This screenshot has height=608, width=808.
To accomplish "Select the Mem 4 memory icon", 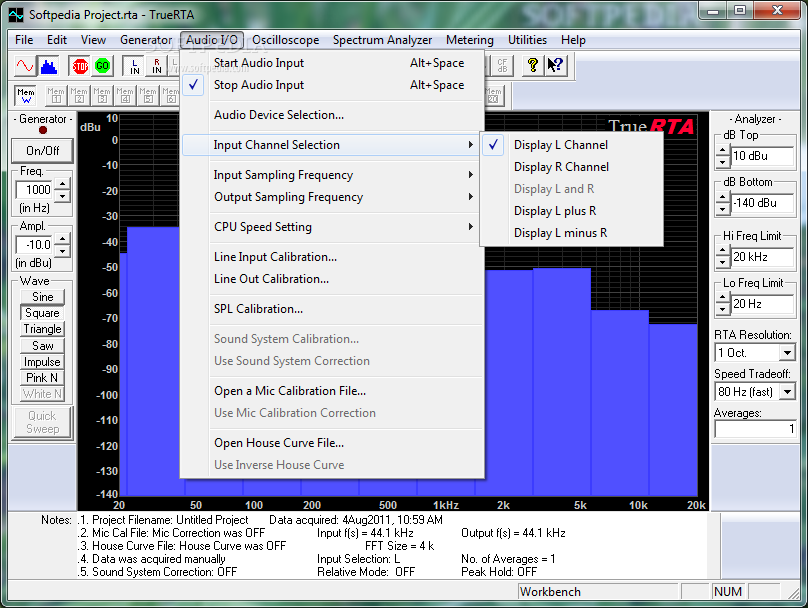I will coord(125,96).
